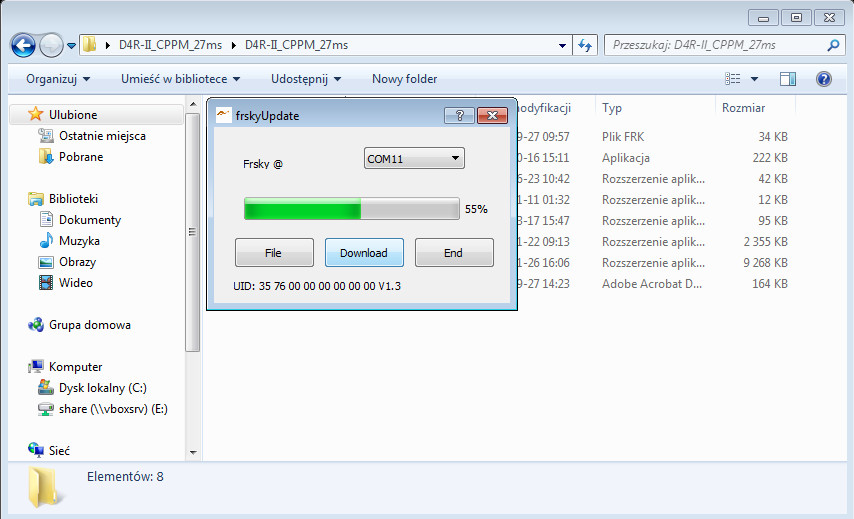
Task: Select the 9 268 KB extension row
Action: pyautogui.click(x=652, y=263)
